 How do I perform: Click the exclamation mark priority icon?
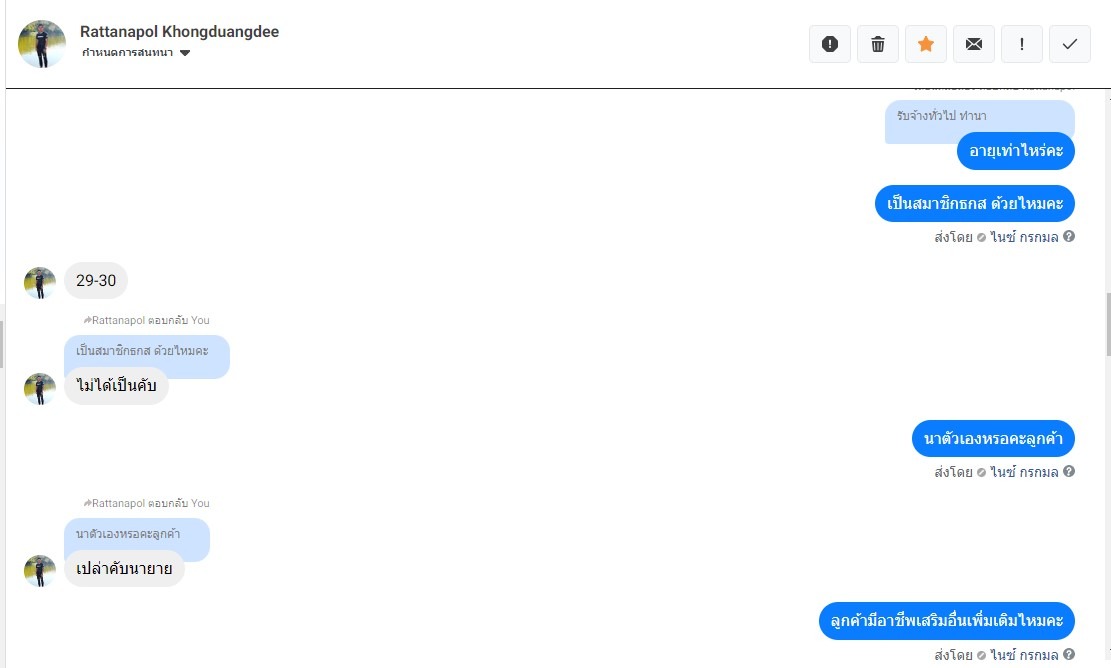1022,44
